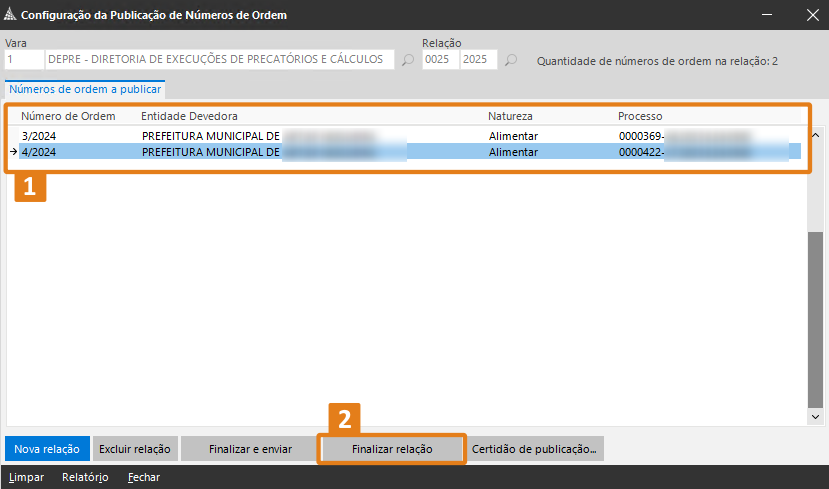Click the magnifier icon beside the Vara field
Image resolution: width=829 pixels, height=489 pixels.
(407, 60)
